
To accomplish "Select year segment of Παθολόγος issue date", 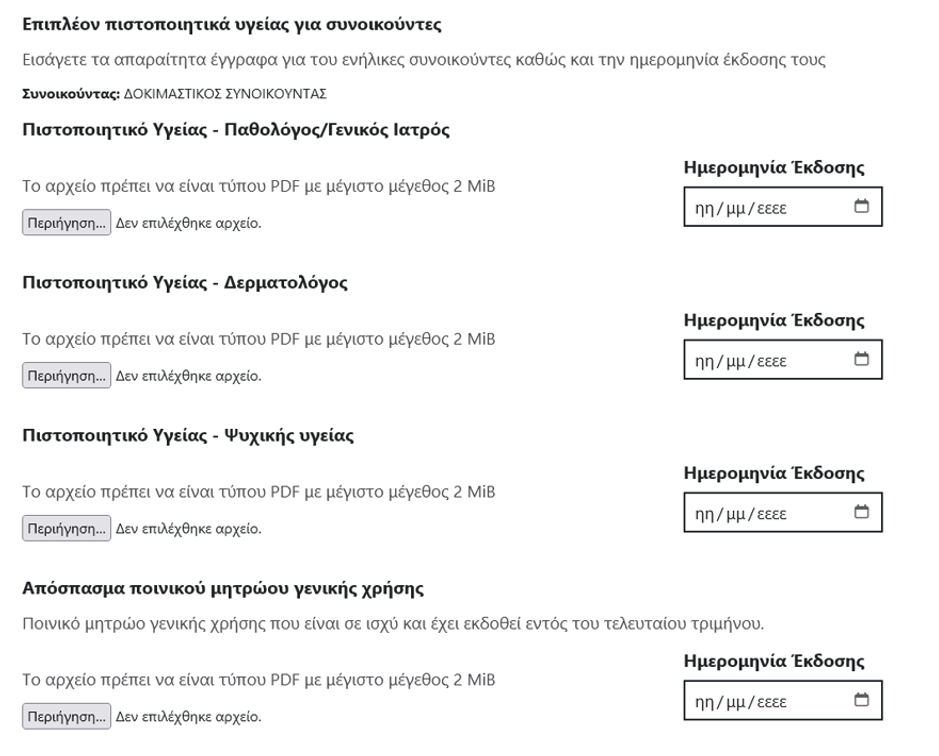I will 772,209.
